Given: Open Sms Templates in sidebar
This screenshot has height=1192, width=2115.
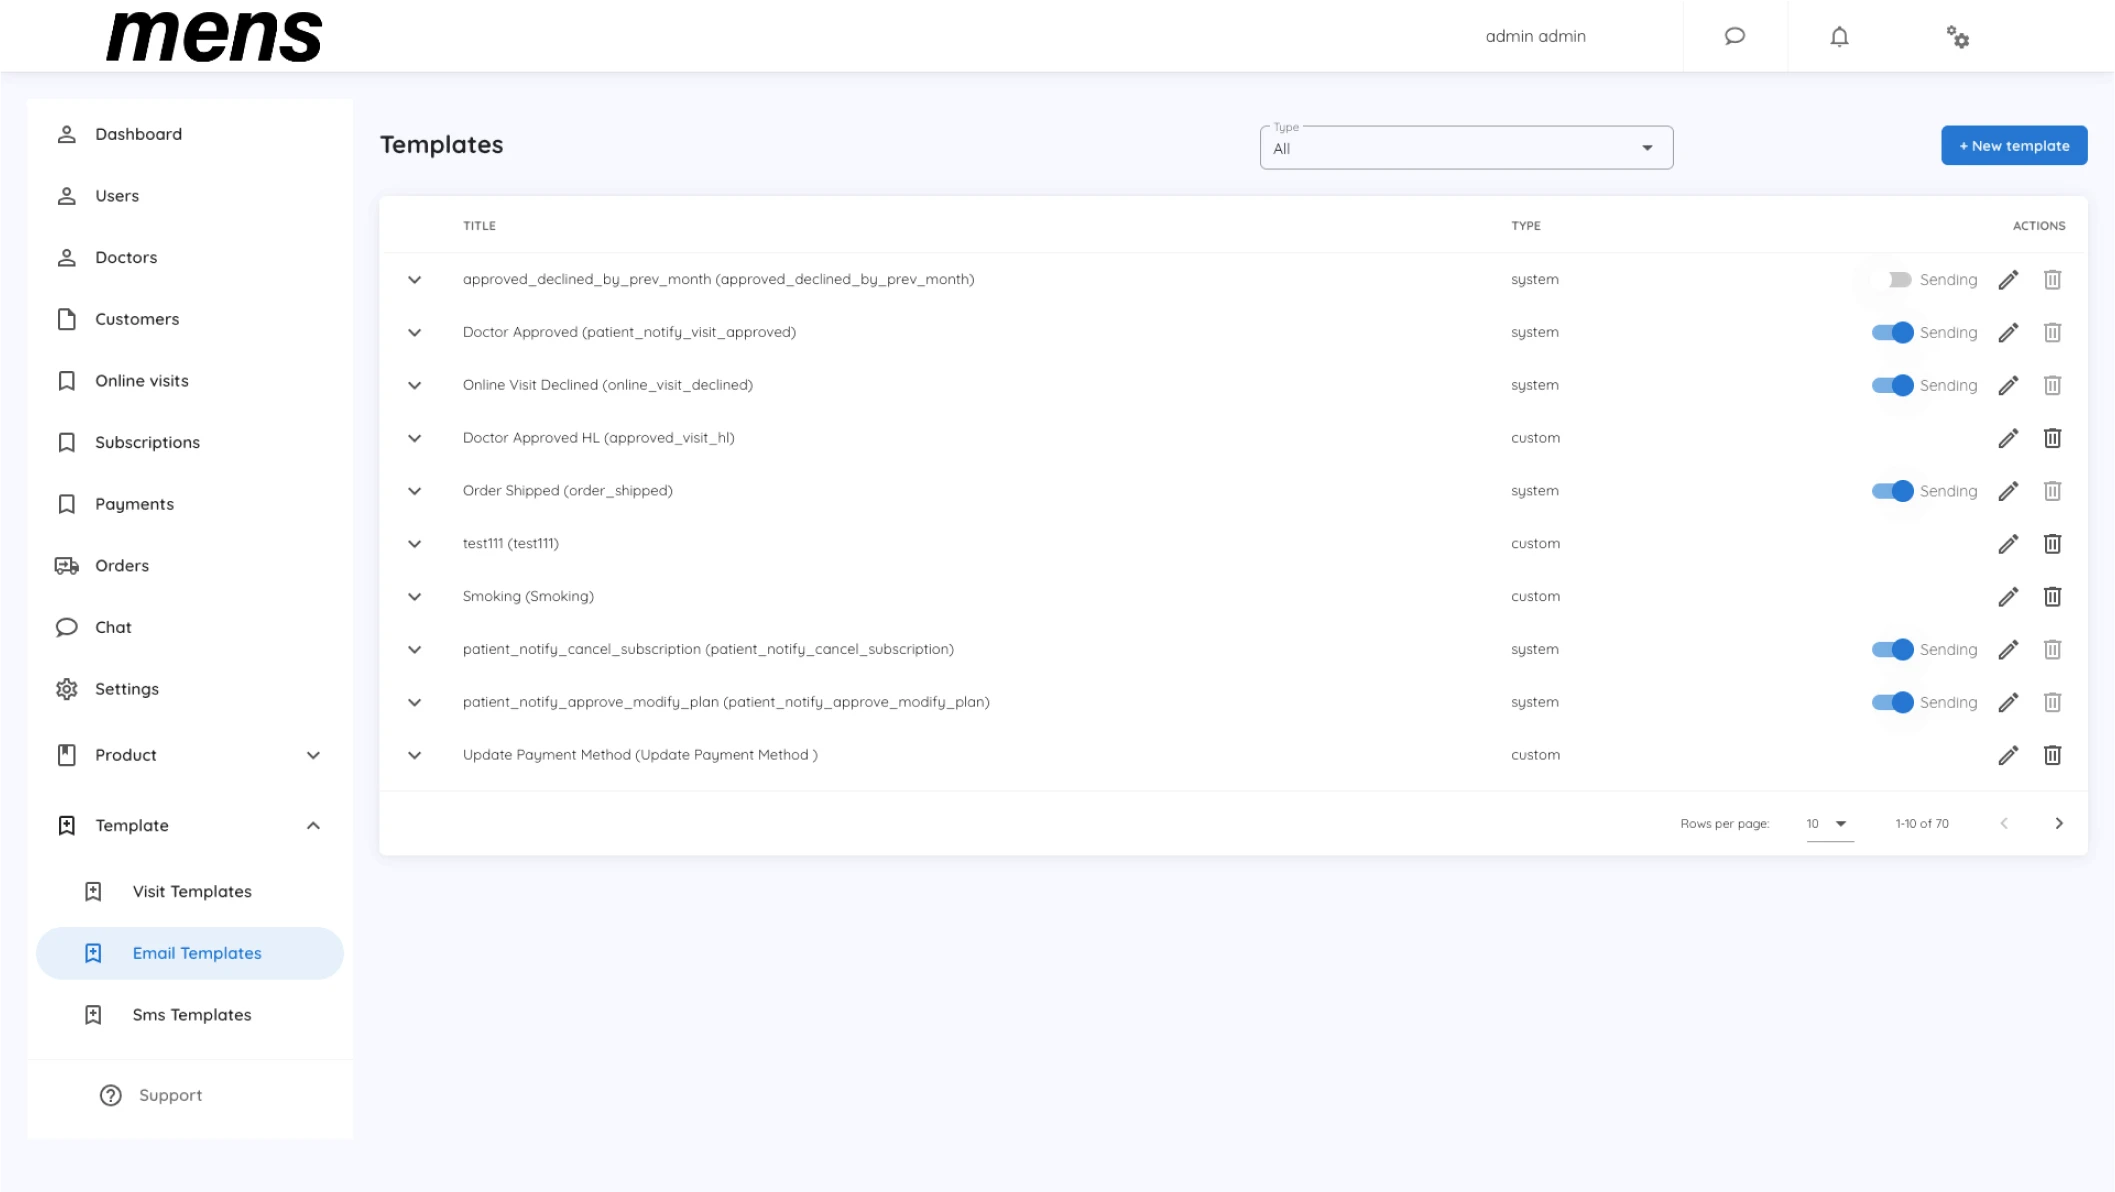Looking at the screenshot, I should pos(190,1015).
